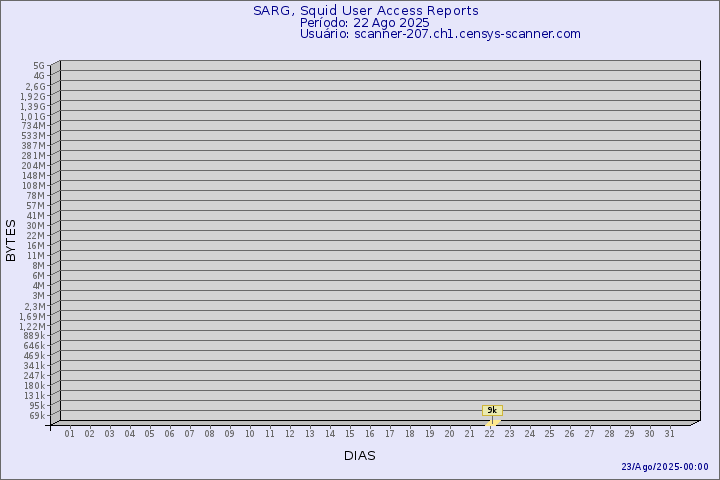The width and height of the screenshot is (720, 480).
Task: Click the 'Período: 22 Ago 2025' line
Action: coord(365,23)
